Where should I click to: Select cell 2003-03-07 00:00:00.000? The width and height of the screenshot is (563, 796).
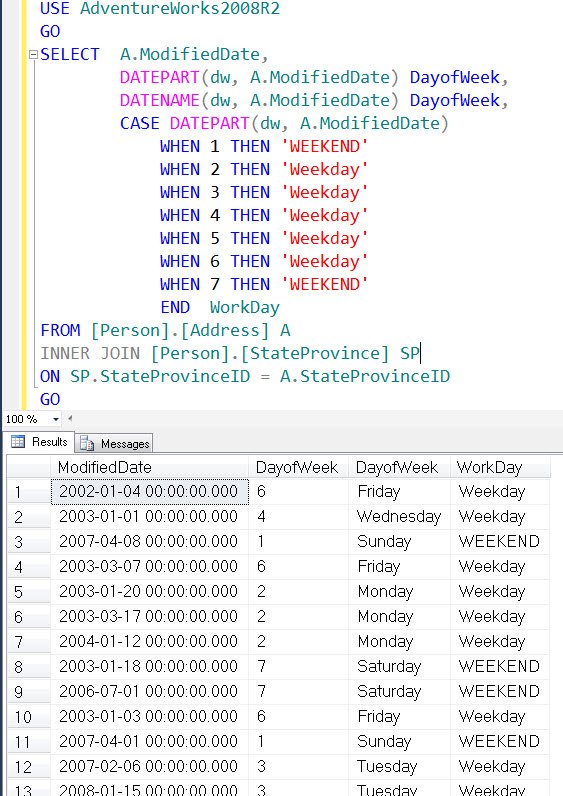[x=149, y=567]
